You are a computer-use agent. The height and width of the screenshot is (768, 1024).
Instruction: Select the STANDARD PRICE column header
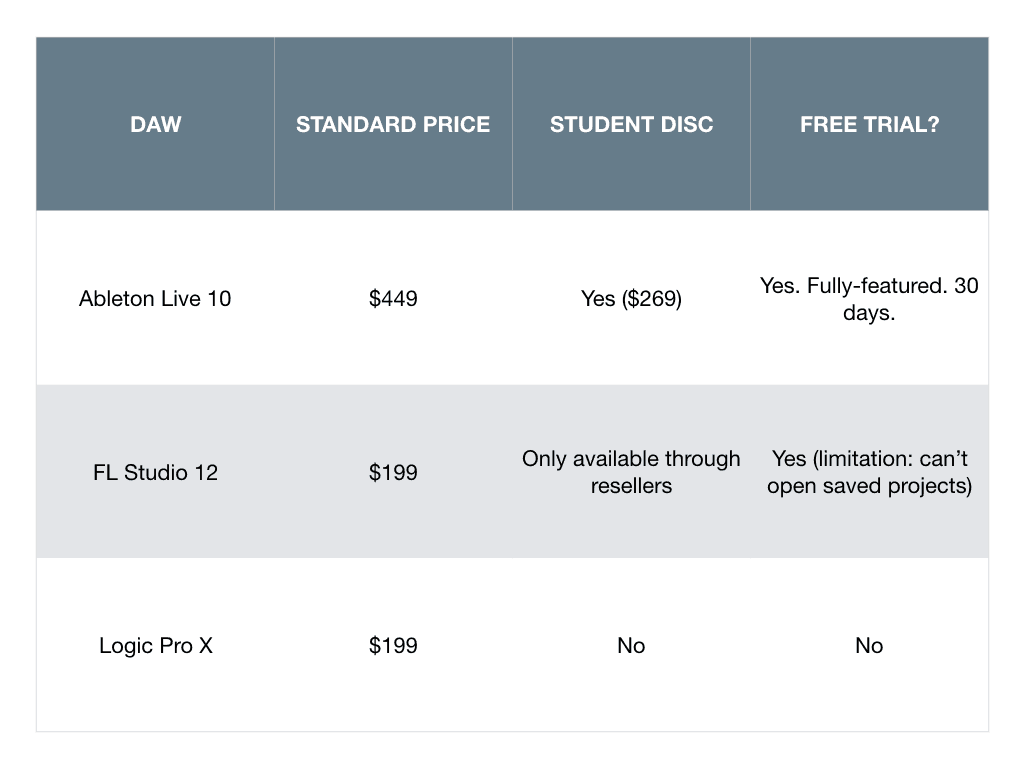pyautogui.click(x=393, y=124)
